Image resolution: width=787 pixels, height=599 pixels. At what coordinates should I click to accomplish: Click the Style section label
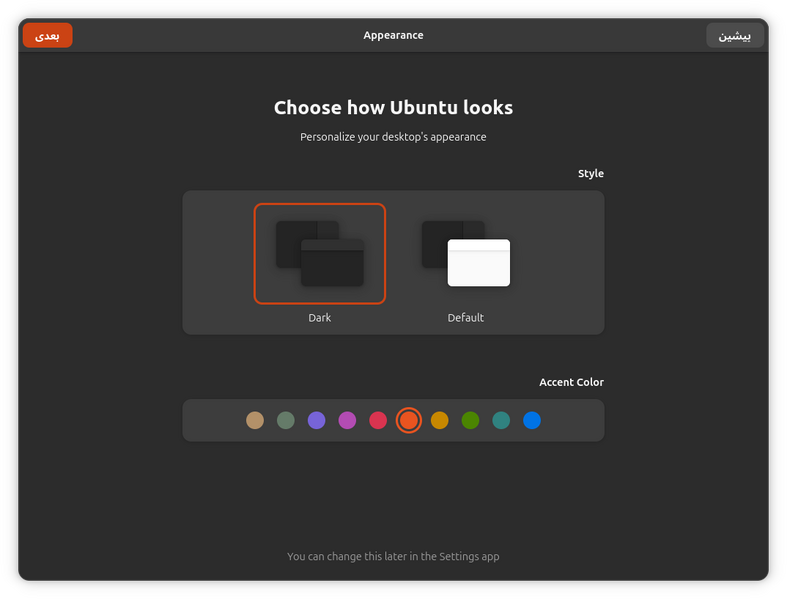tap(591, 174)
